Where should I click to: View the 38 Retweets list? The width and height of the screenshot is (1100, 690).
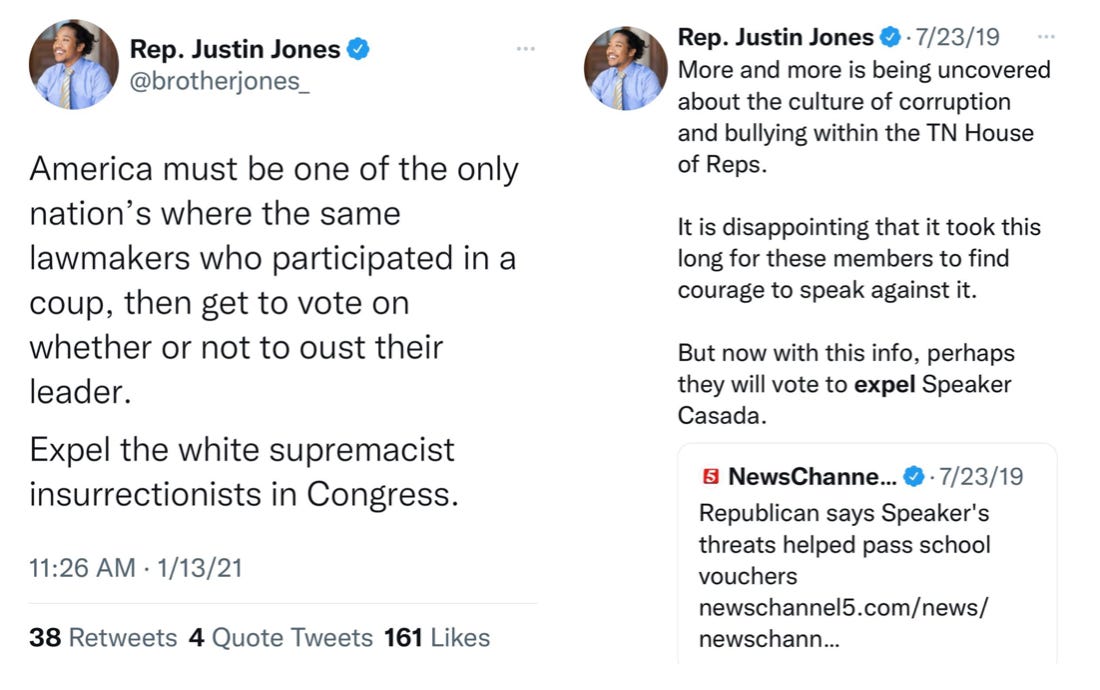pyautogui.click(x=103, y=637)
